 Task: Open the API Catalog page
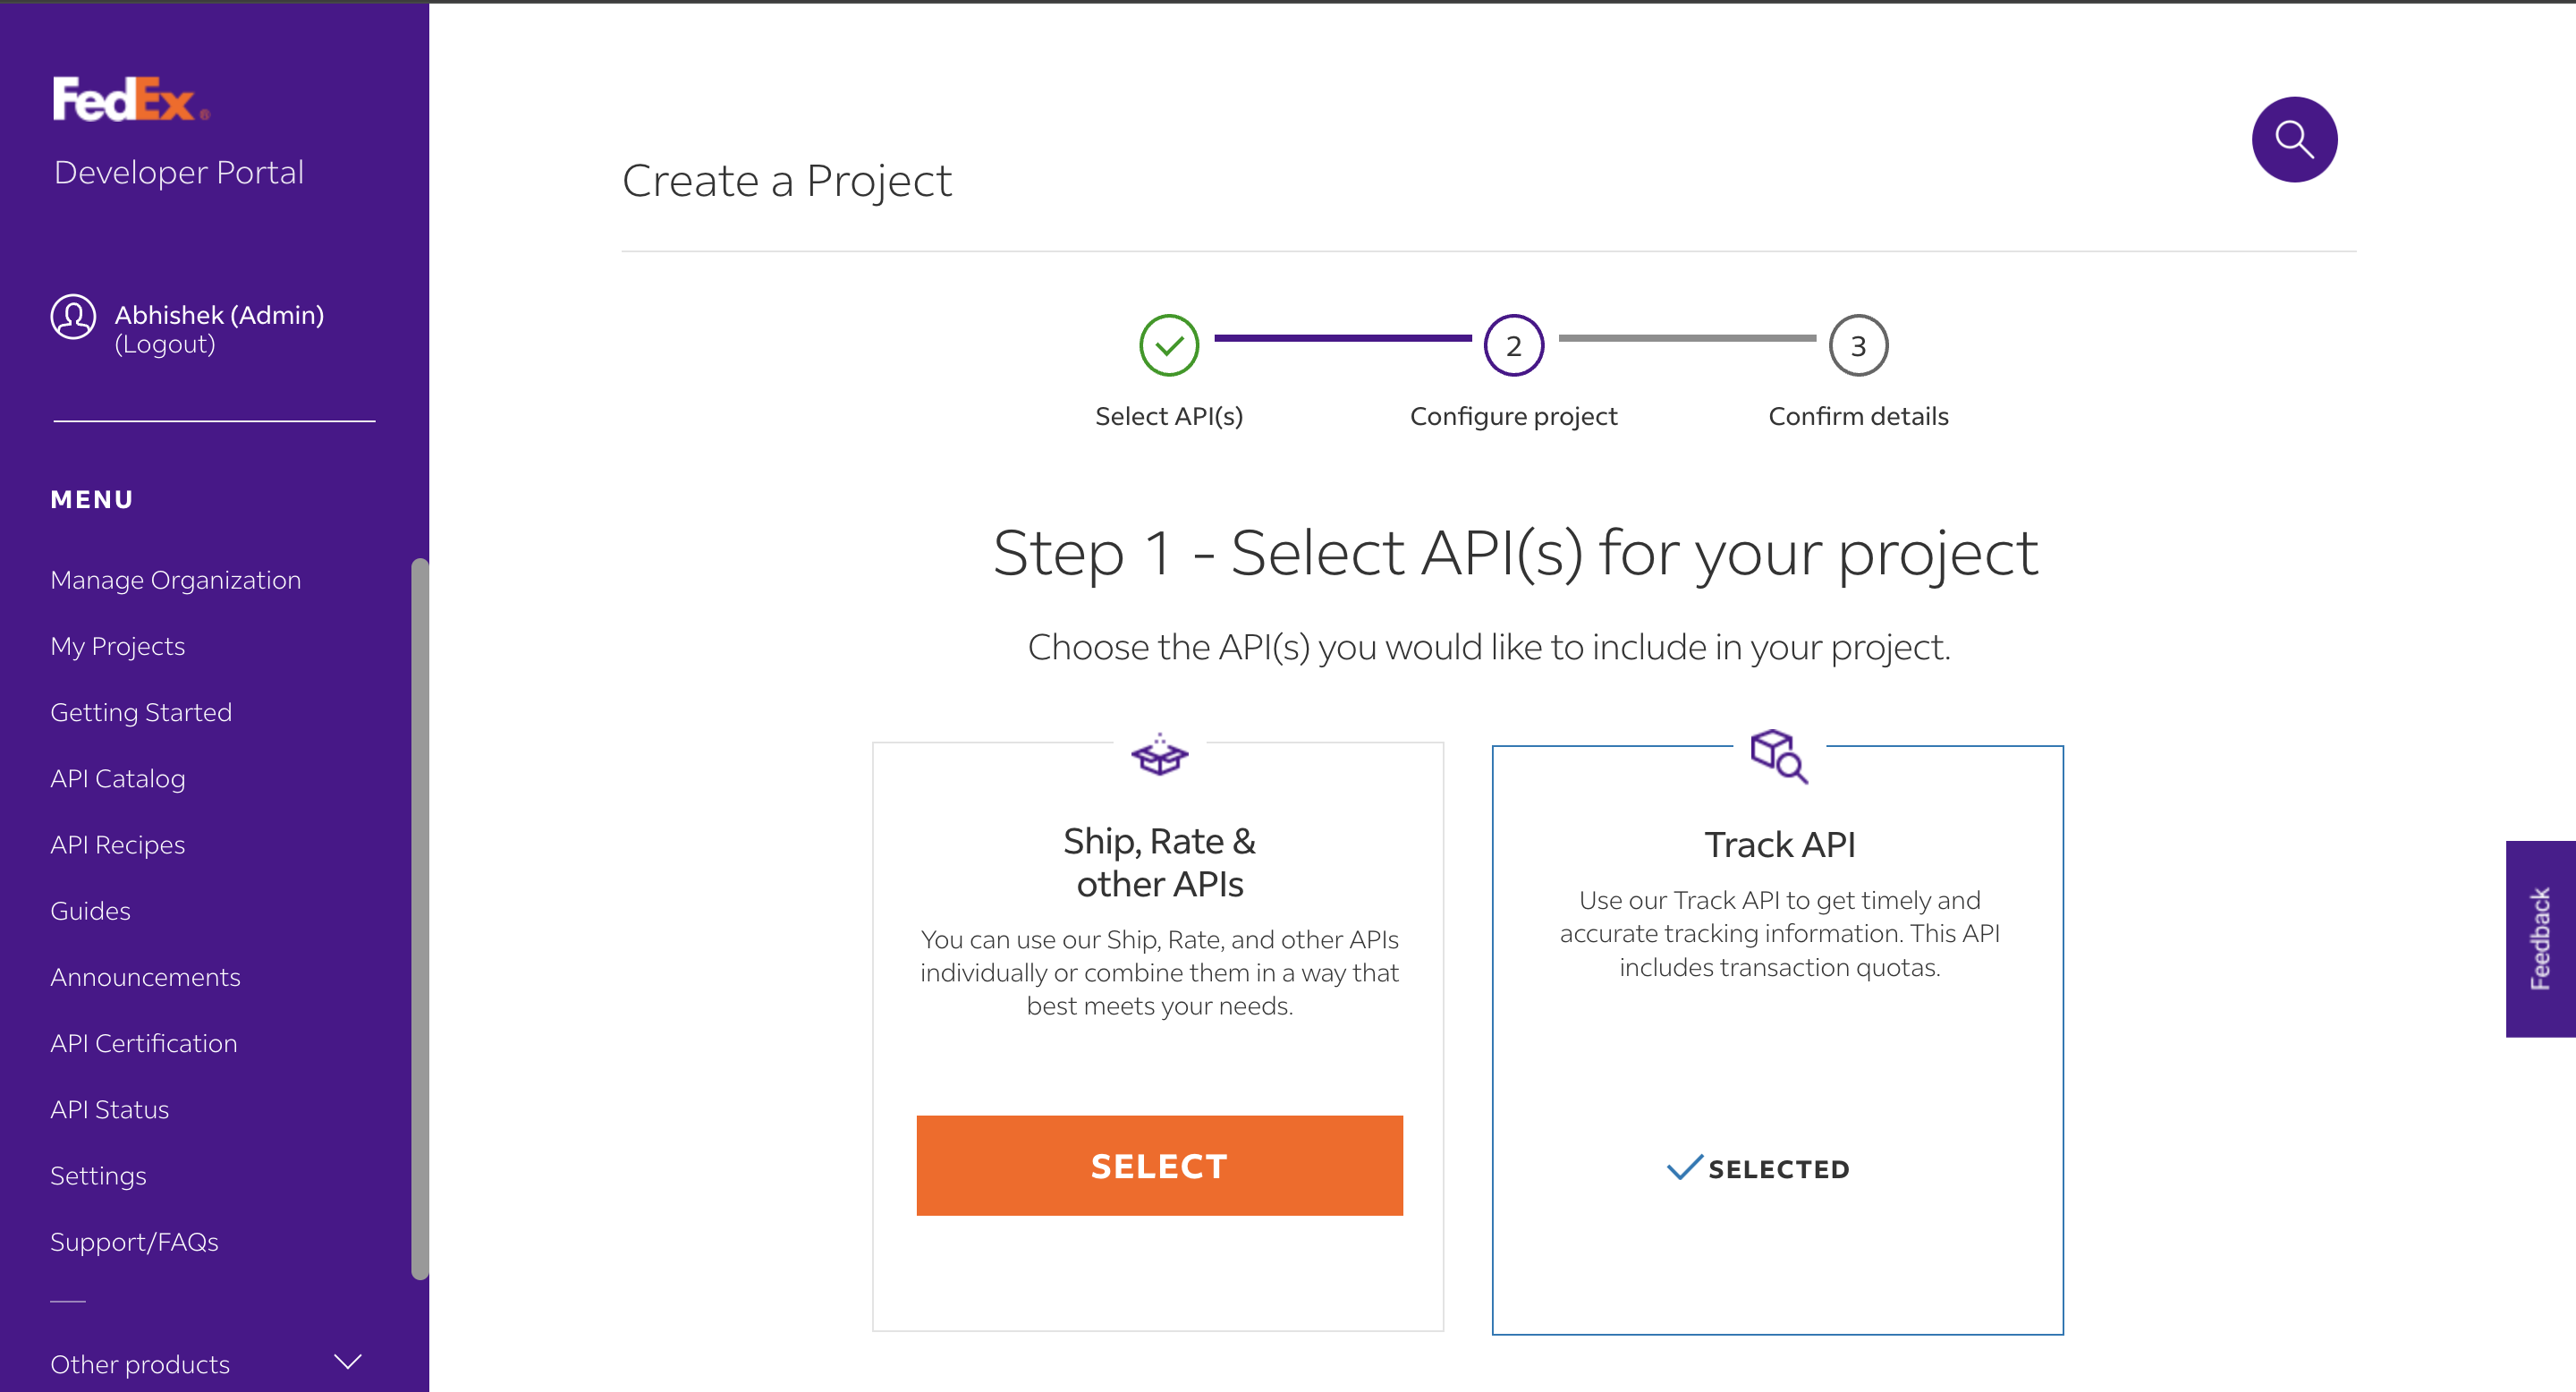pyautogui.click(x=118, y=778)
